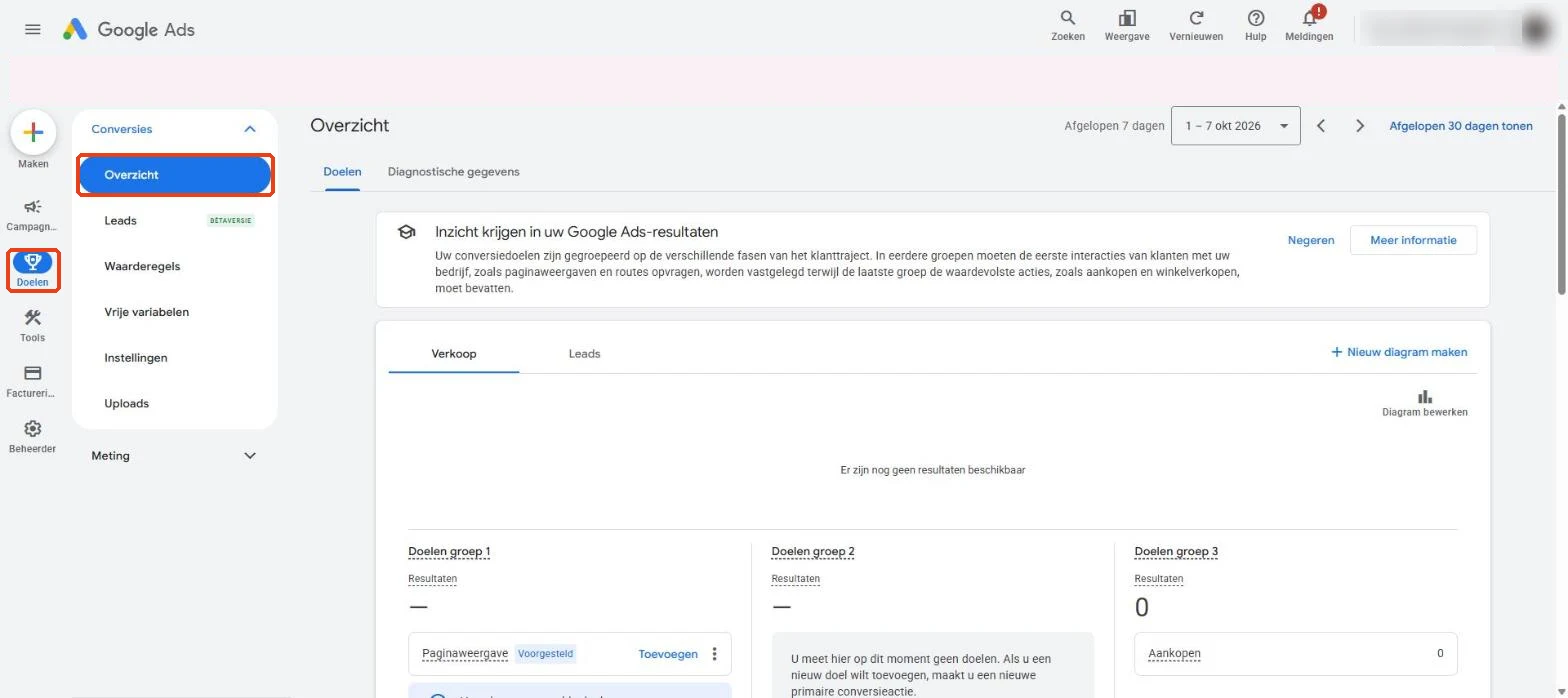Click Negeren on the insight card
This screenshot has height=698, width=1568.
(1310, 240)
